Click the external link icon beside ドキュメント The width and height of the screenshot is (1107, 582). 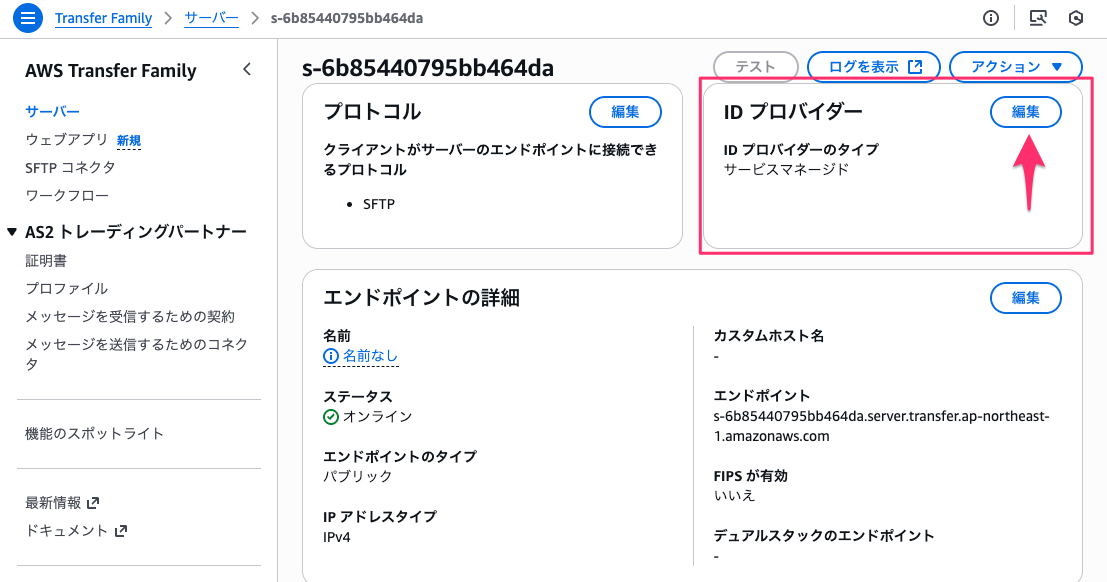(x=121, y=531)
